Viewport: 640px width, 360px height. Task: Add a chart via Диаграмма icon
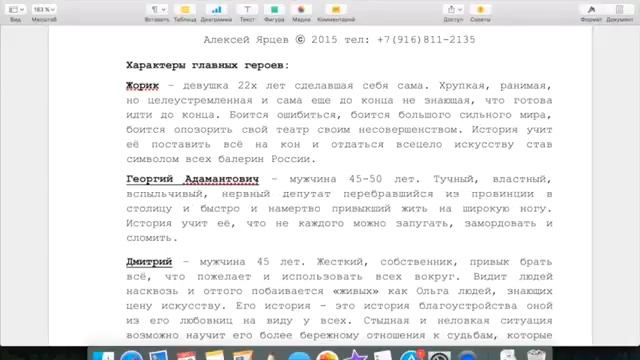(216, 9)
